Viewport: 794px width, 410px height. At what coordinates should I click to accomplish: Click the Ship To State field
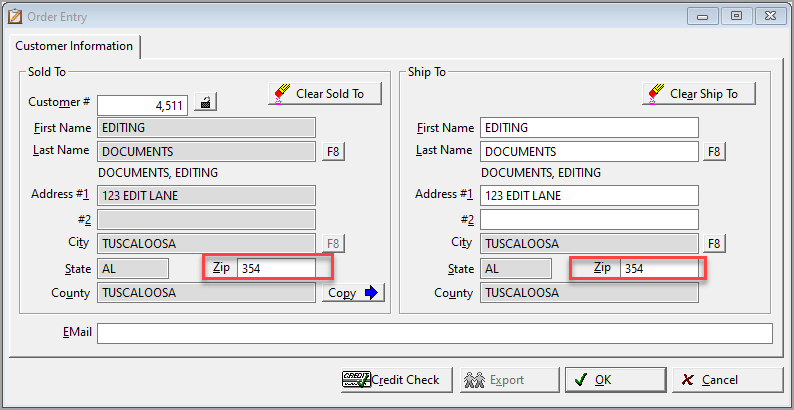(x=516, y=269)
